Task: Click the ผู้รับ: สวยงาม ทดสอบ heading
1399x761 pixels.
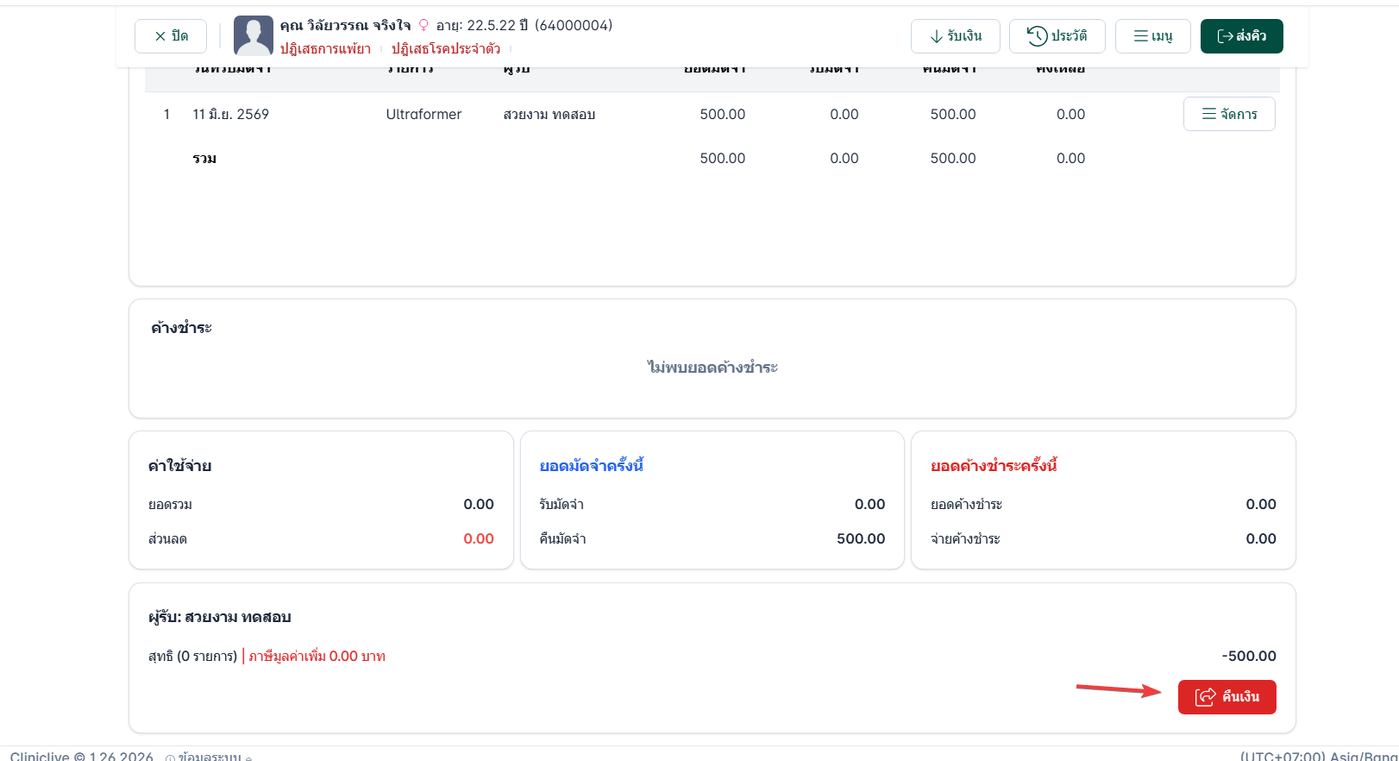Action: [x=219, y=617]
